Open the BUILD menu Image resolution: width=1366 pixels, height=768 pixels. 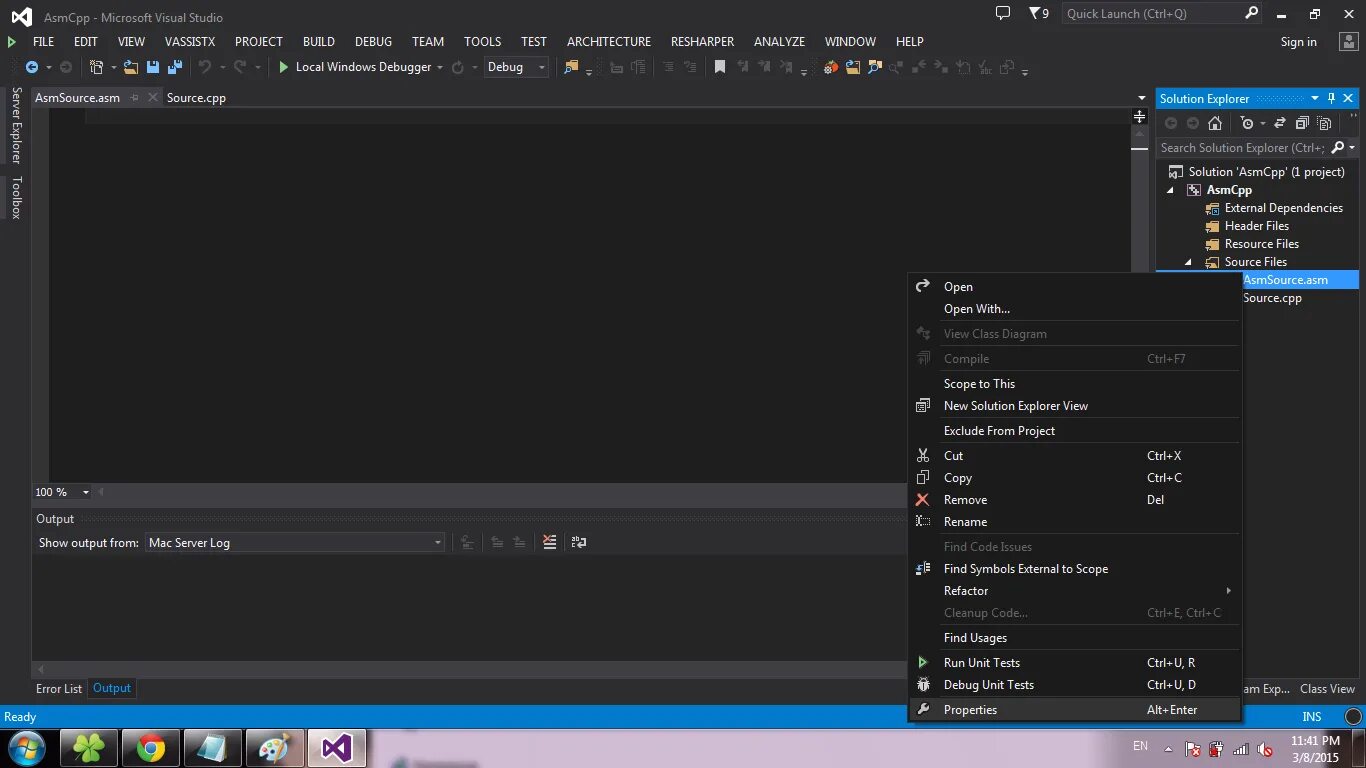coord(319,41)
